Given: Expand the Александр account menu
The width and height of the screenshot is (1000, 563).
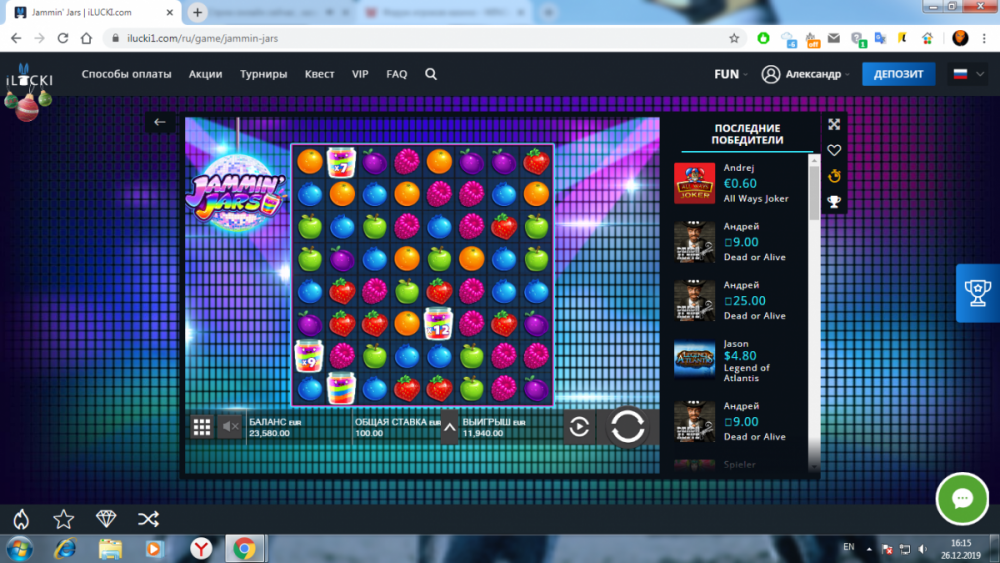Looking at the screenshot, I should point(805,74).
